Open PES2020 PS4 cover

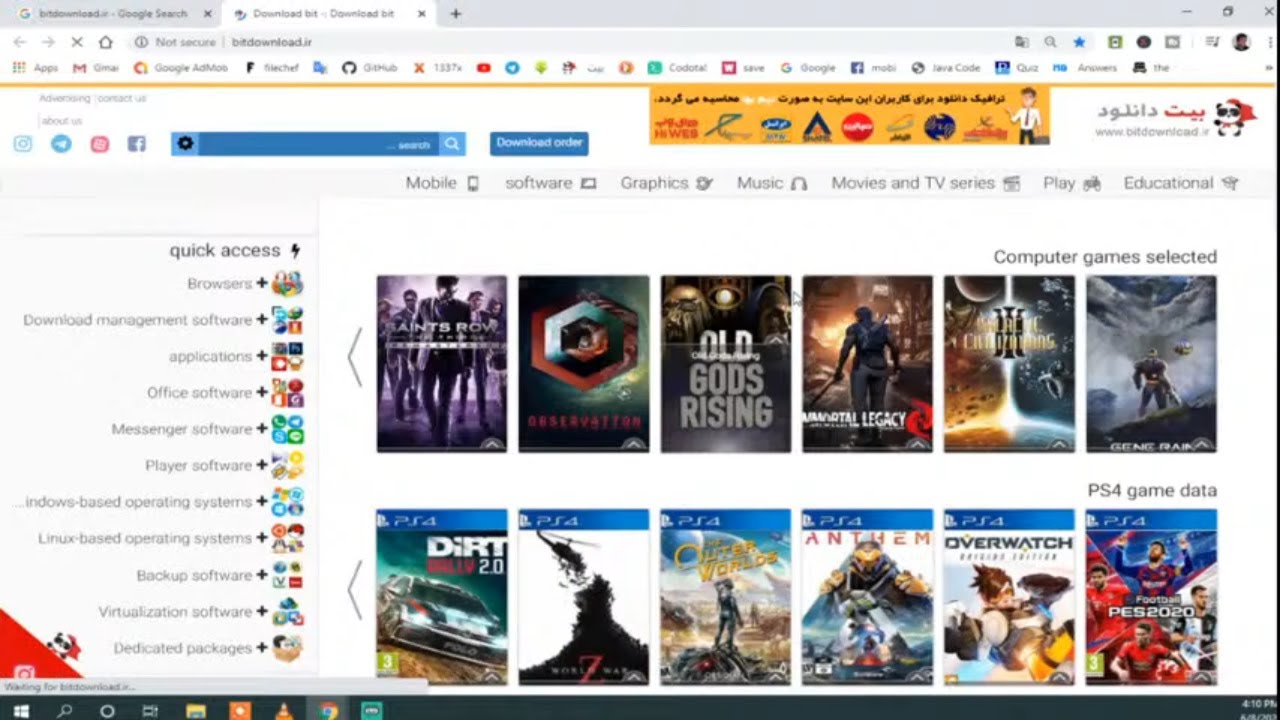point(1151,597)
